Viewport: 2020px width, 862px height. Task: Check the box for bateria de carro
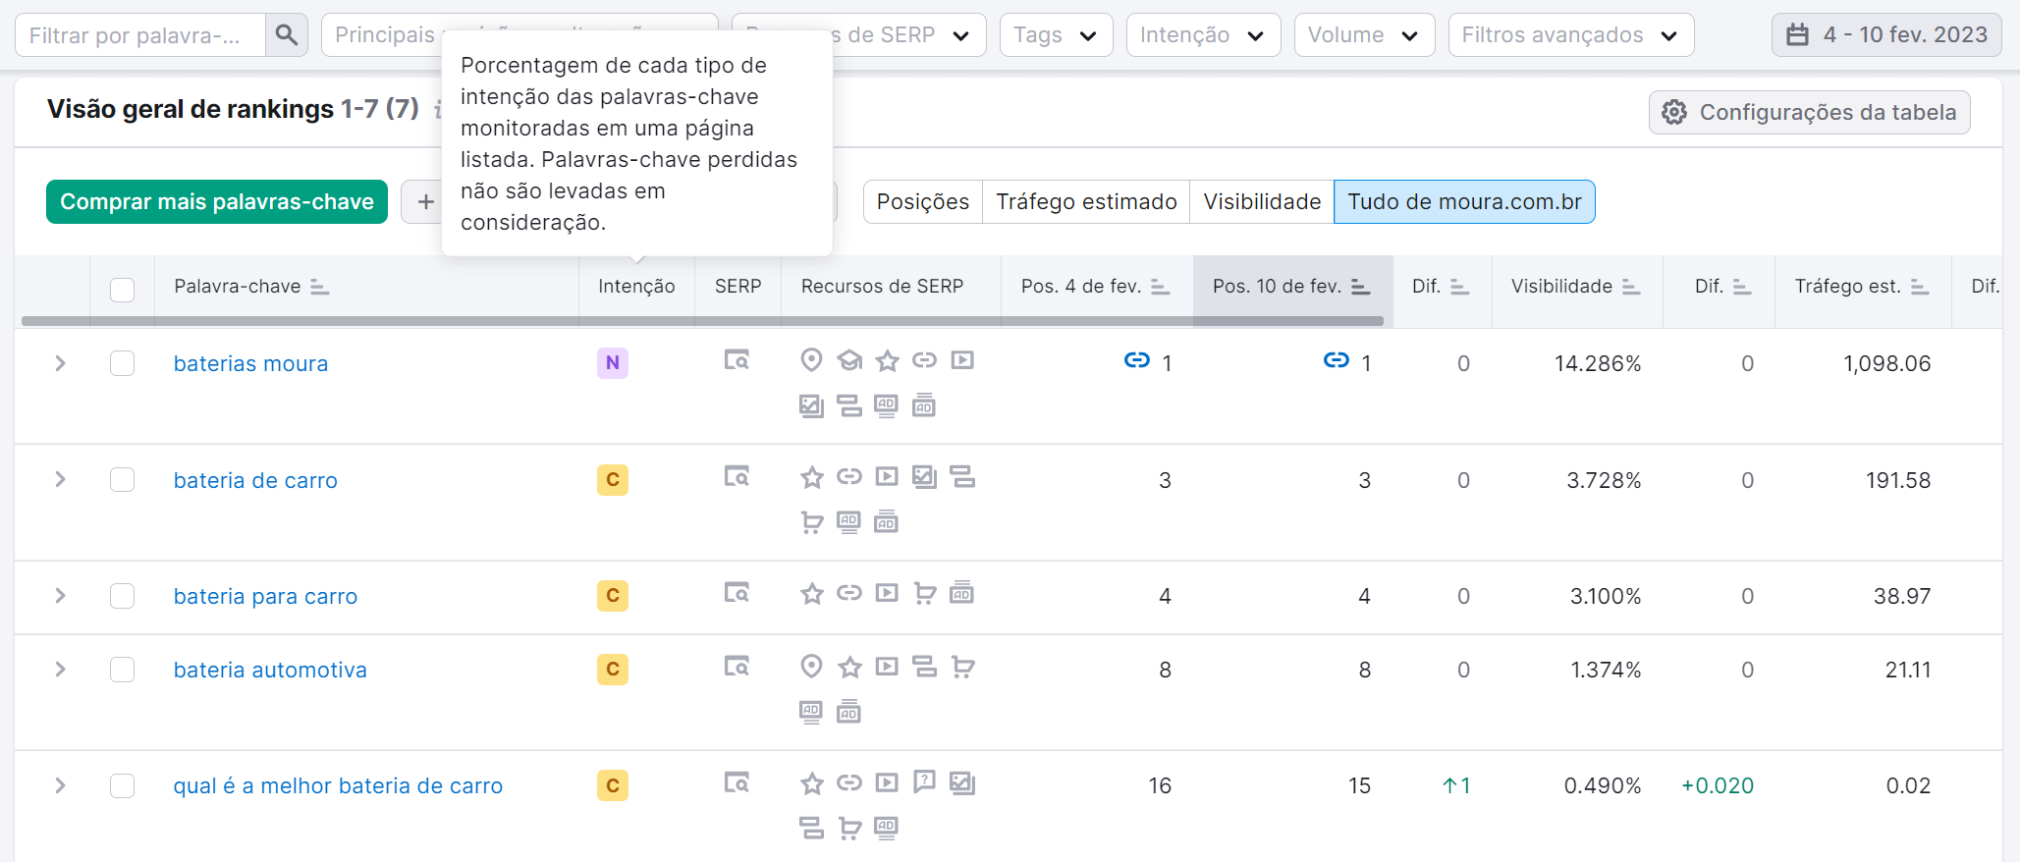(122, 480)
